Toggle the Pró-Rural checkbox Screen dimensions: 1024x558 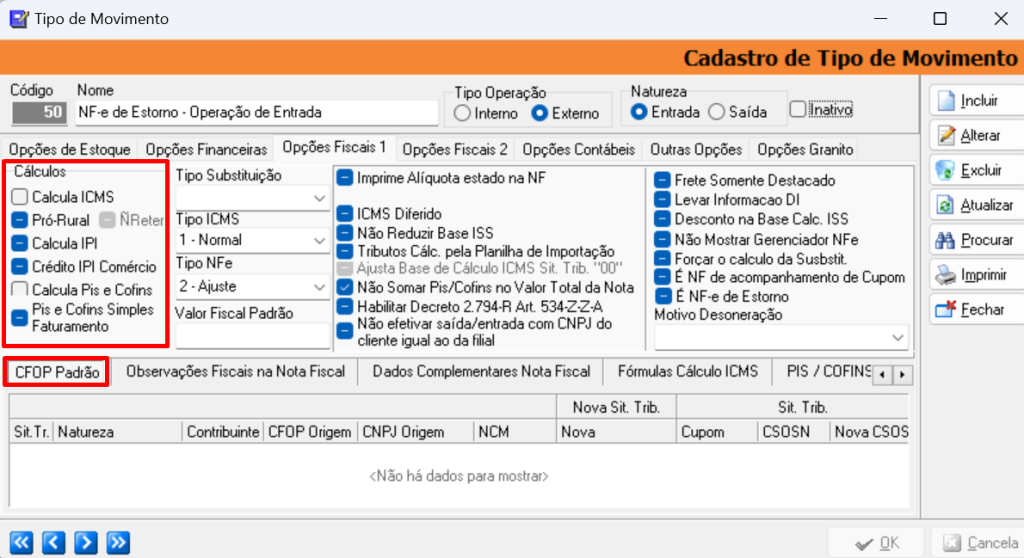[20, 220]
